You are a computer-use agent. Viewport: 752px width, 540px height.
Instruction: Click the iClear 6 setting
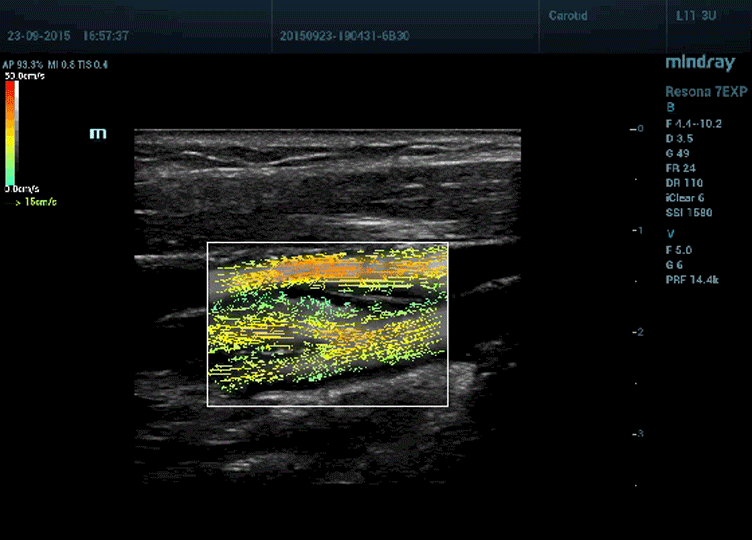click(x=686, y=199)
